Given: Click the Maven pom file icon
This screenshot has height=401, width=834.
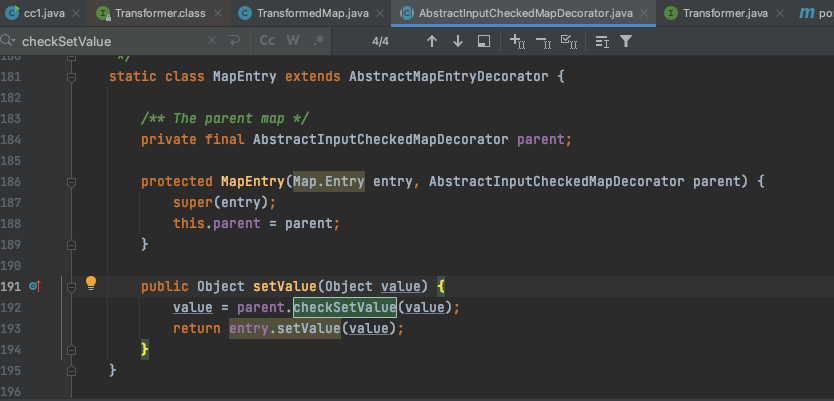Looking at the screenshot, I should point(807,13).
